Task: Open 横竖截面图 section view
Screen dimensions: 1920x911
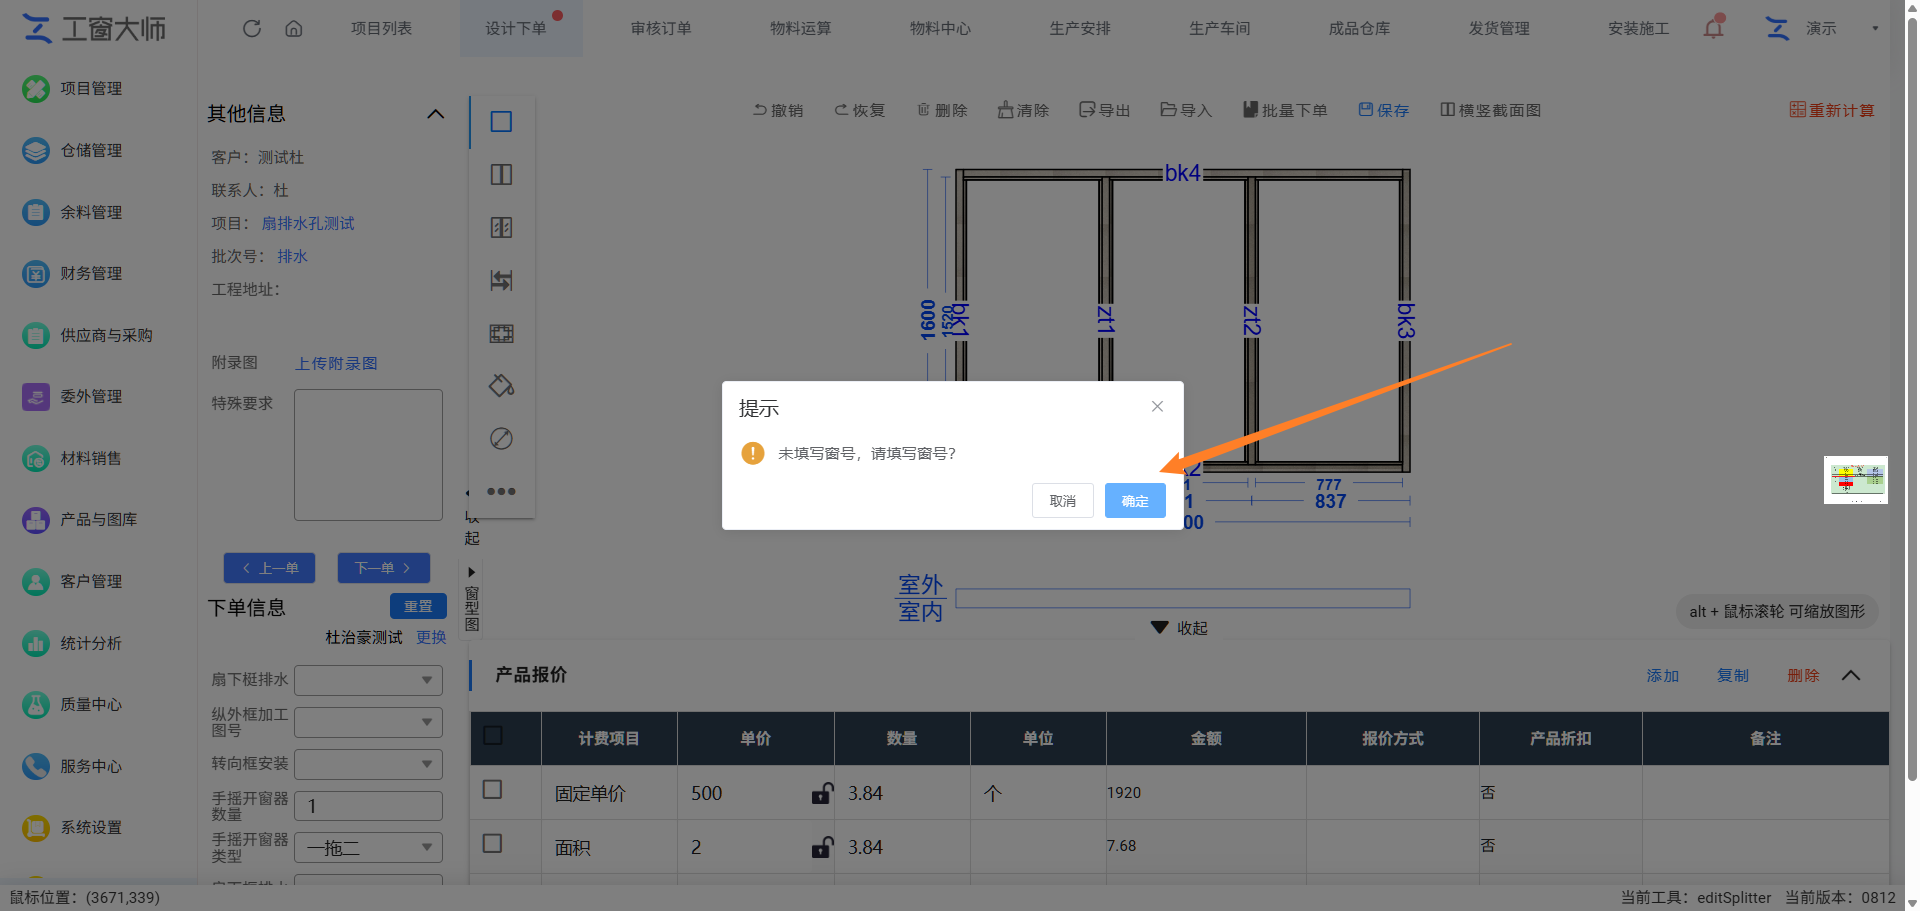Action: click(1491, 110)
